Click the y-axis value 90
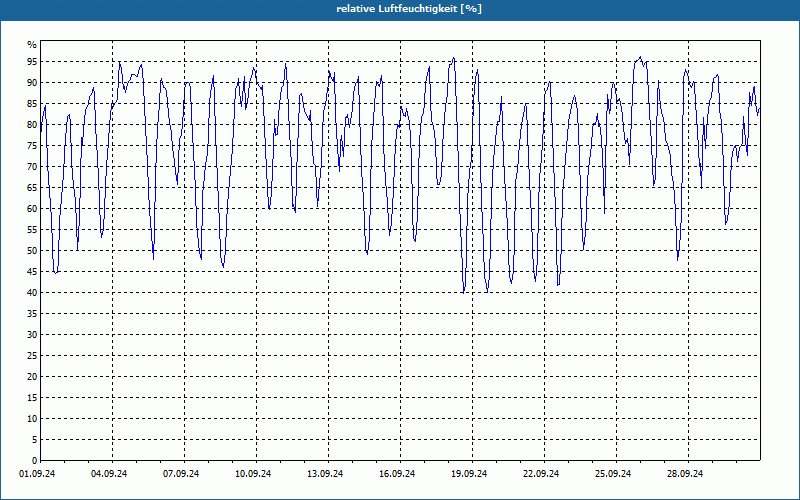Screen dimensions: 800x500 tap(32, 83)
